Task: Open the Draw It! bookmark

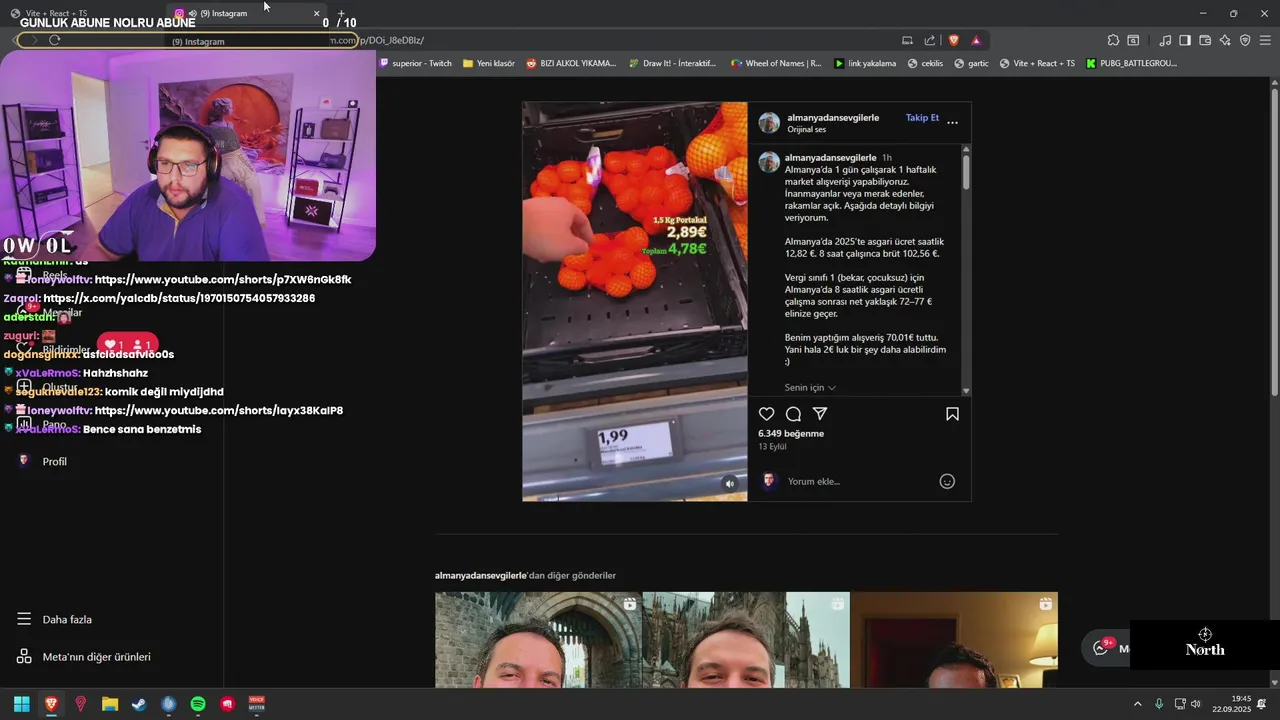Action: [672, 63]
